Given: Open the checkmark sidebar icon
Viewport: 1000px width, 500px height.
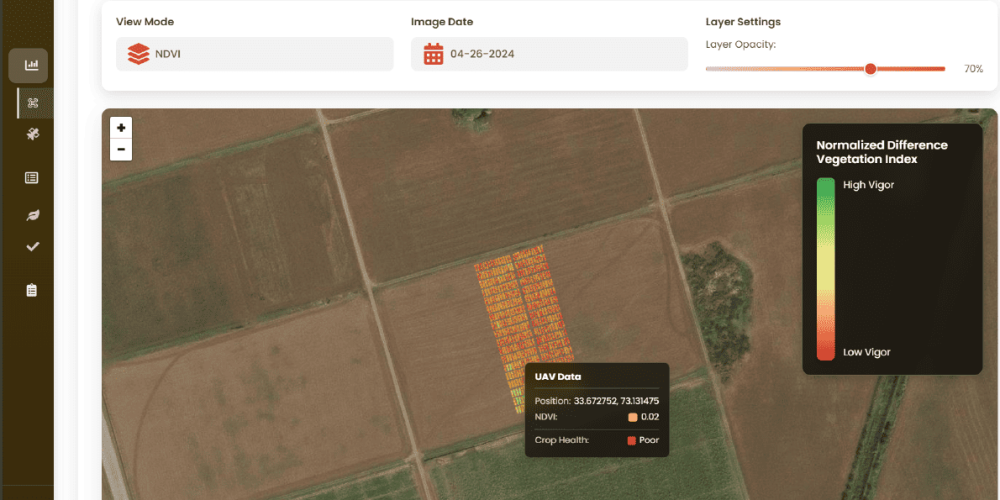Looking at the screenshot, I should point(33,247).
